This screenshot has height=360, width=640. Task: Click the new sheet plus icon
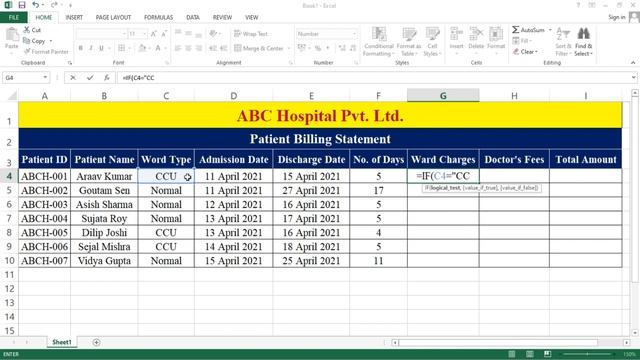(x=96, y=342)
